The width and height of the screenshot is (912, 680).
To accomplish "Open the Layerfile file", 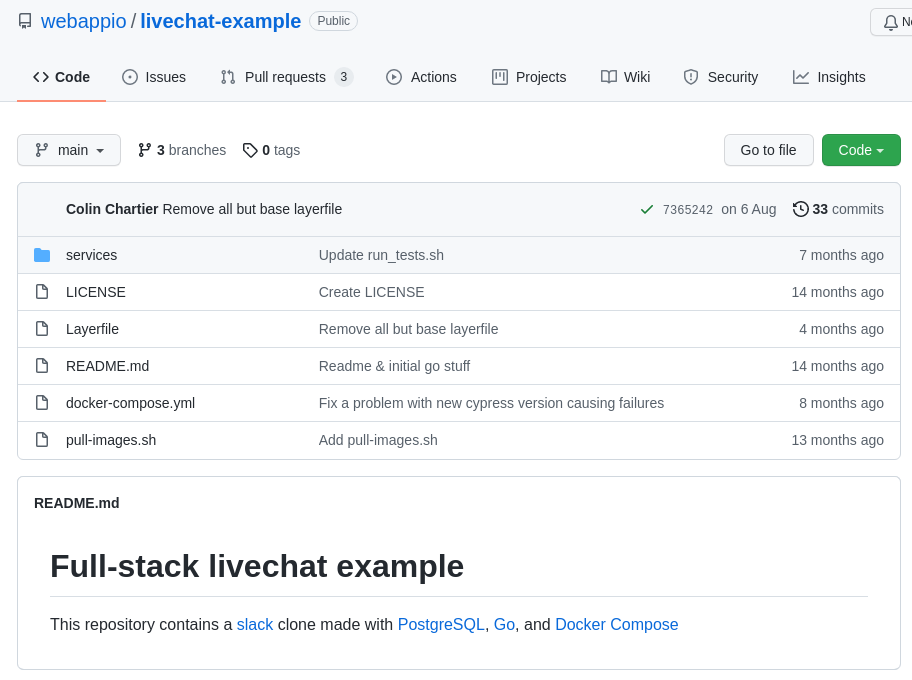I will pyautogui.click(x=92, y=329).
